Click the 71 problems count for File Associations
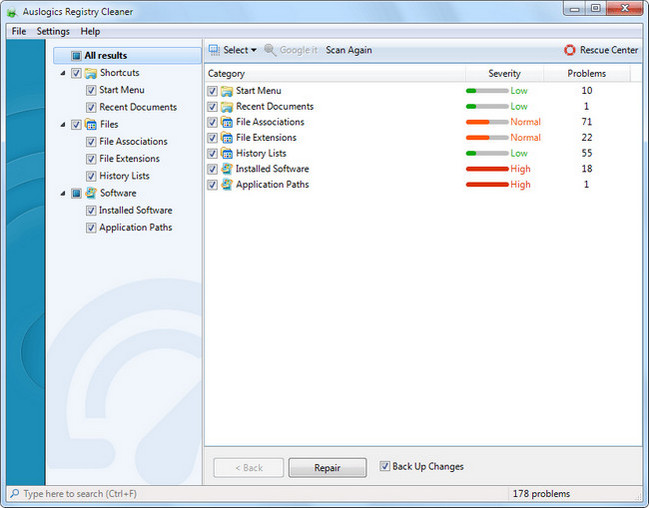Viewport: 649px width, 508px height. (587, 122)
